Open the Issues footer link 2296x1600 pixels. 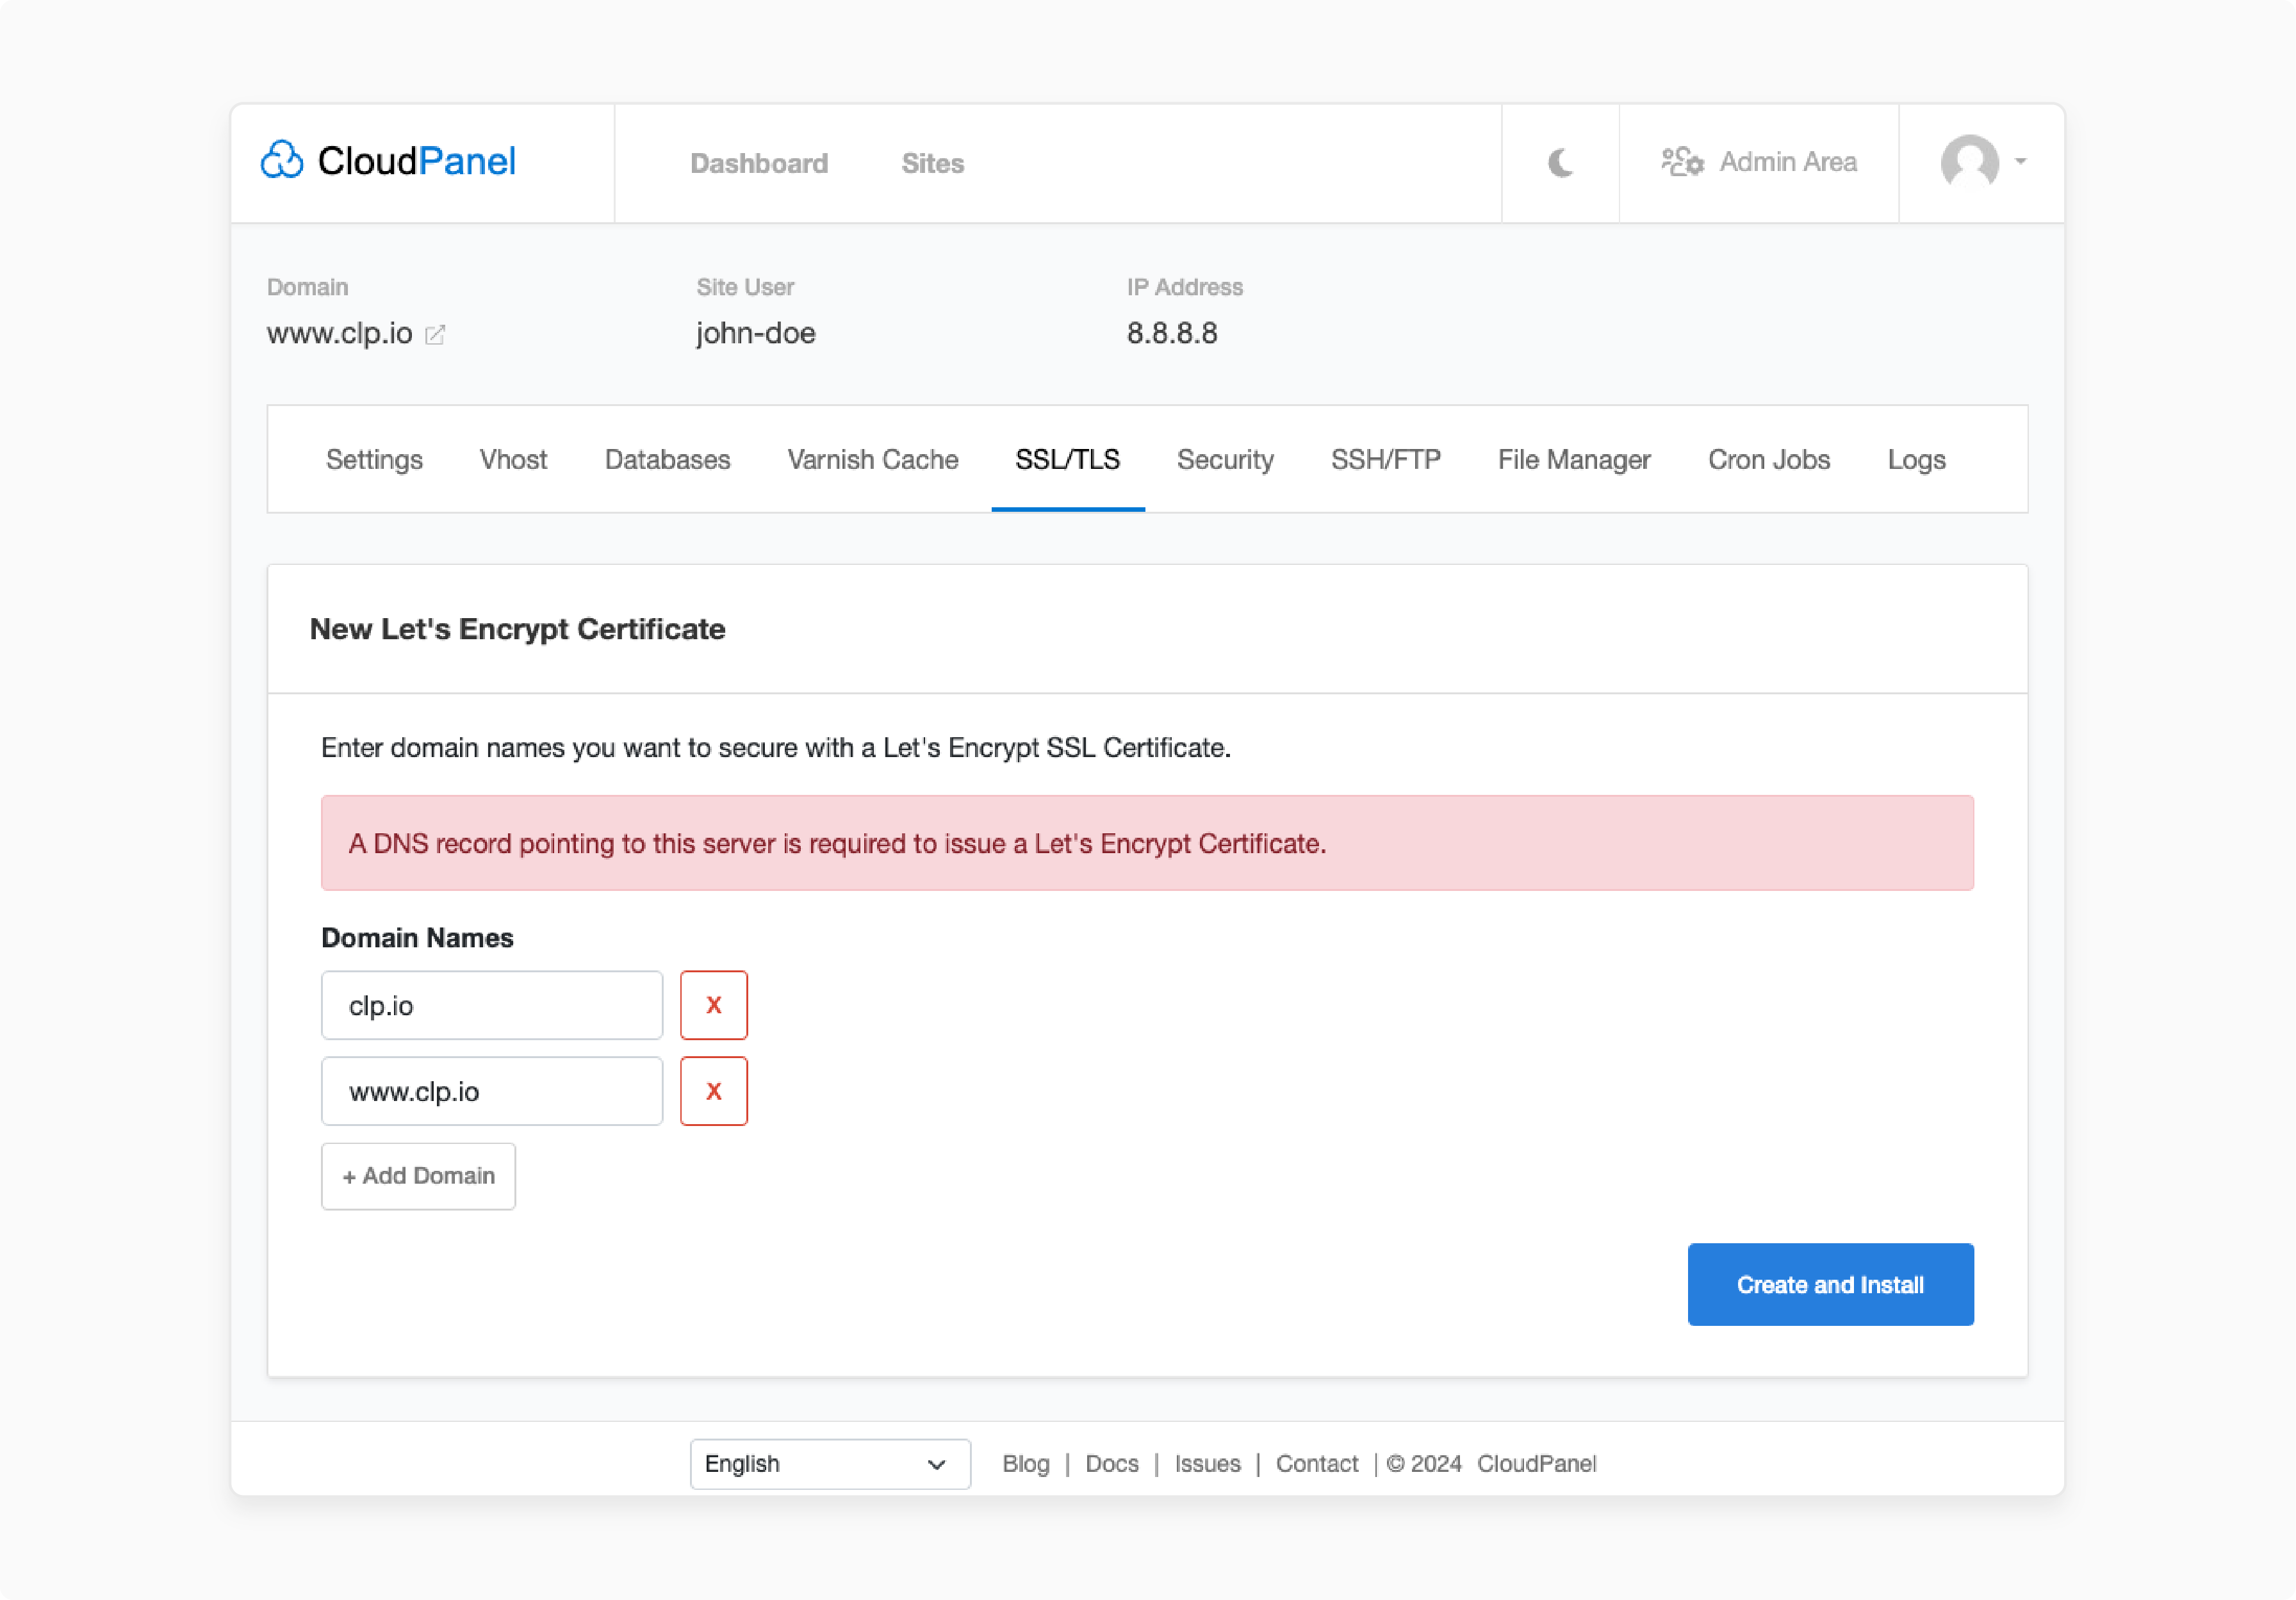coord(1207,1464)
